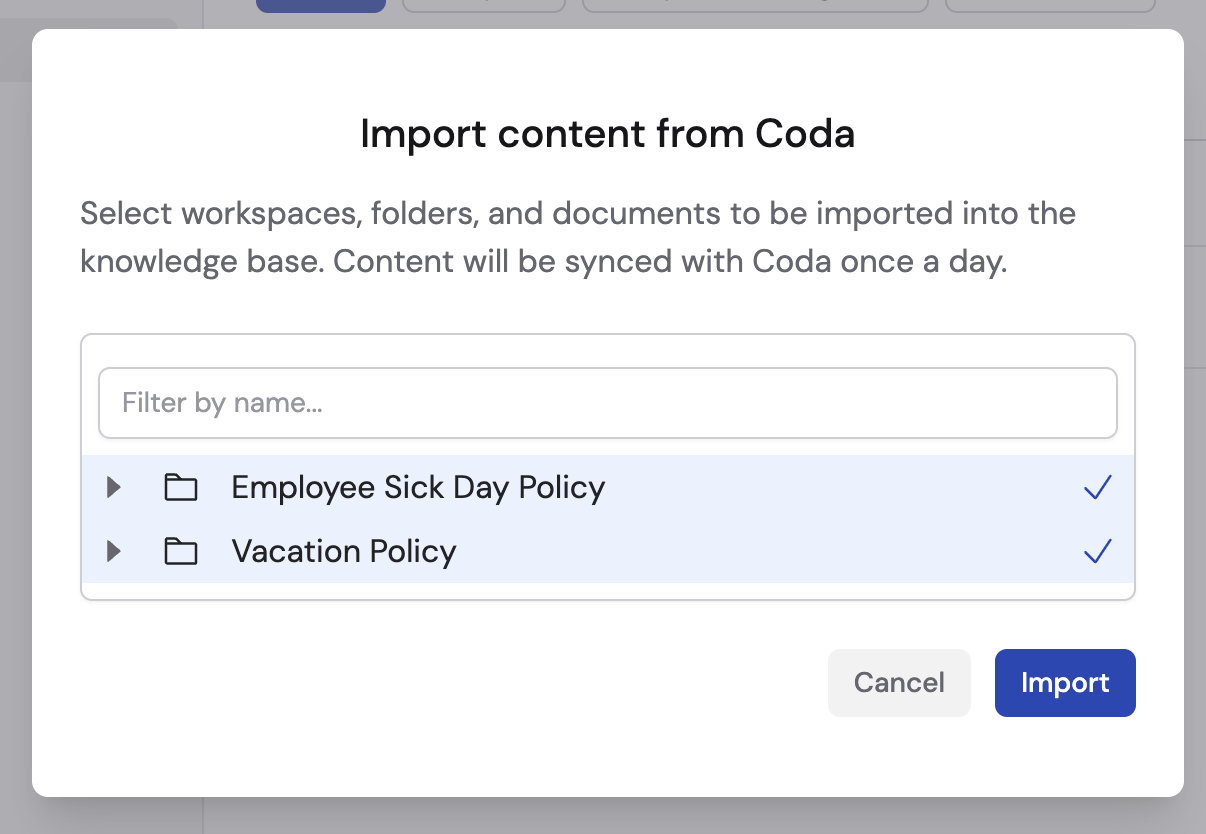1206x834 pixels.
Task: Click the Filter by name field
Action: tap(608, 403)
